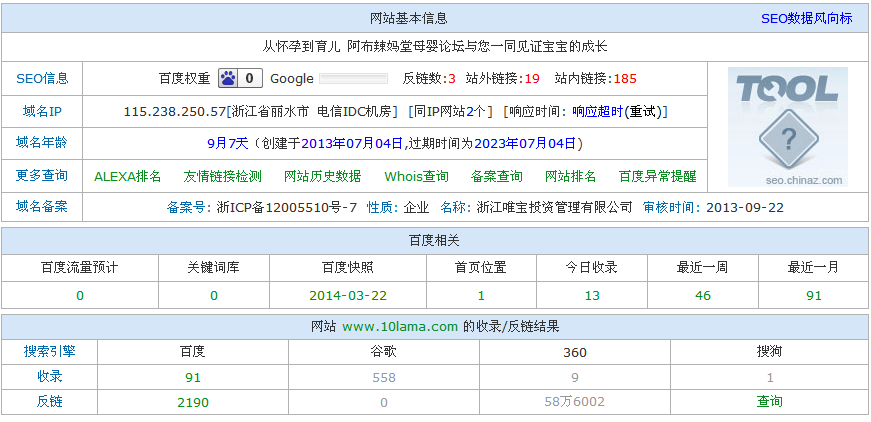Open 百度异常提醒 link
The height and width of the screenshot is (422, 871).
coord(657,176)
